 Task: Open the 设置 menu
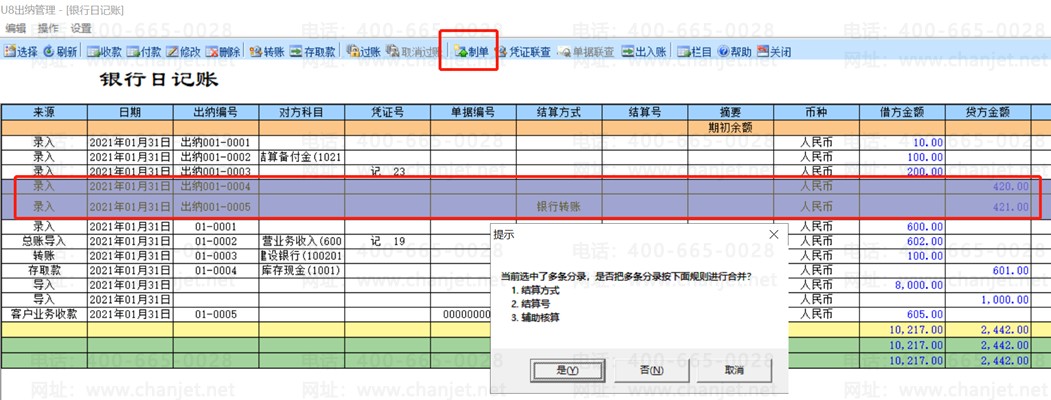point(81,28)
